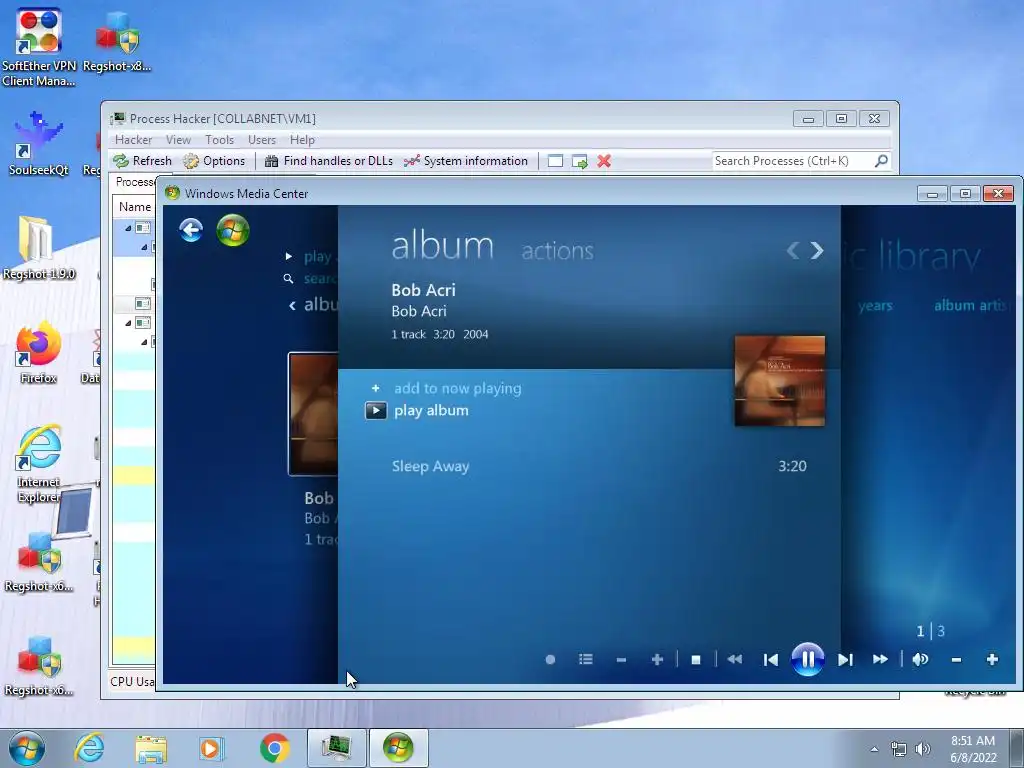Show hidden tray icons arrow
The image size is (1024, 768).
(874, 749)
